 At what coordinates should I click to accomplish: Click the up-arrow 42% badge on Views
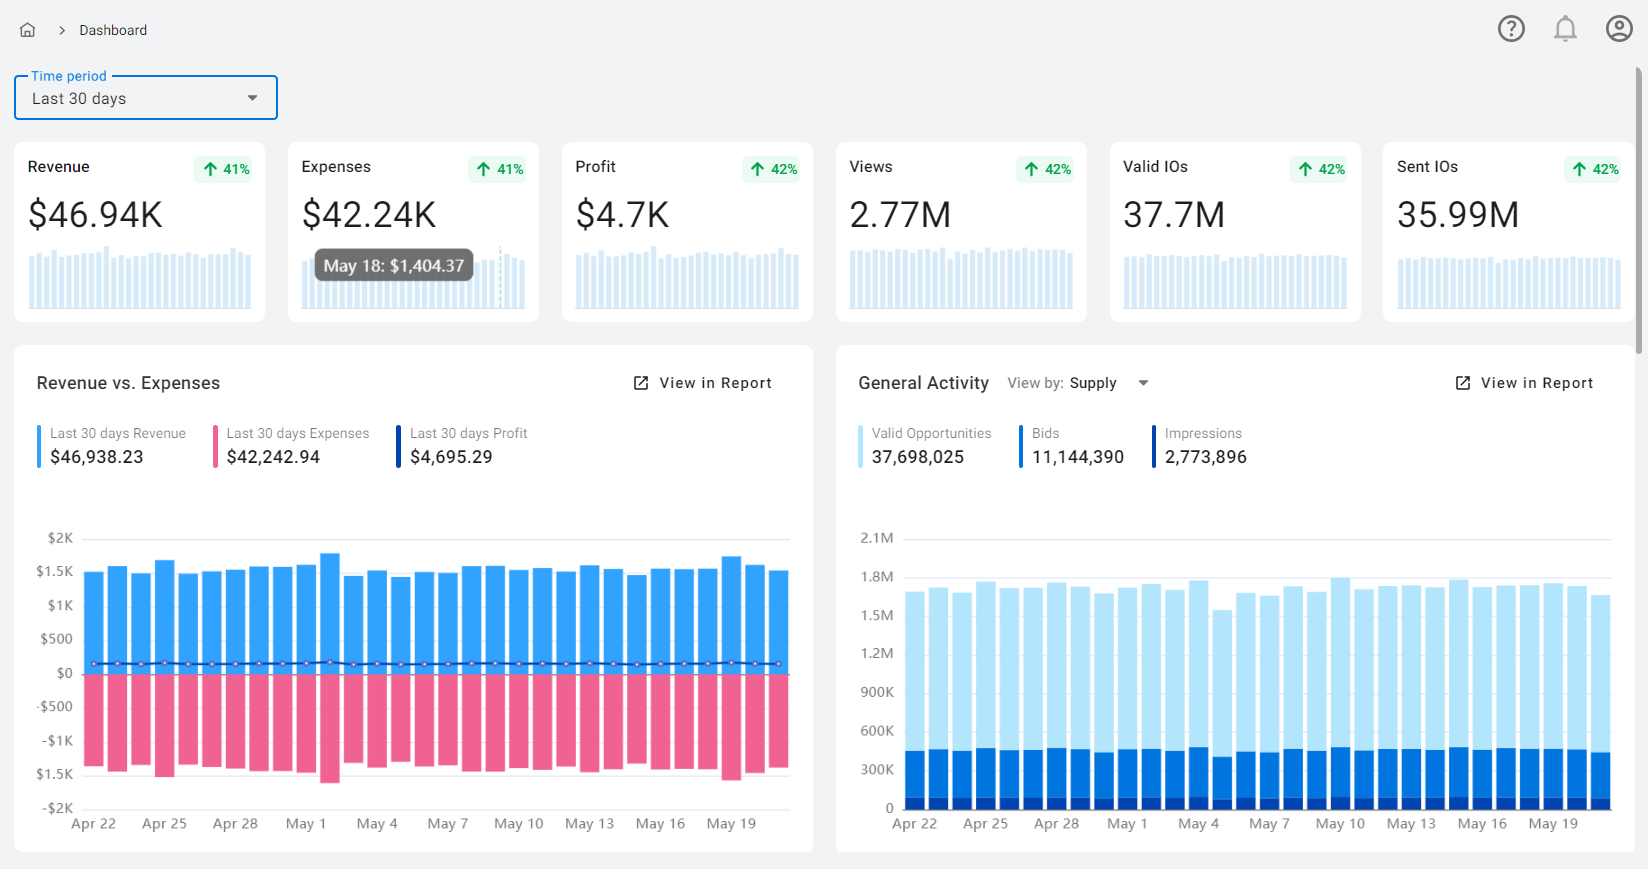(1047, 169)
